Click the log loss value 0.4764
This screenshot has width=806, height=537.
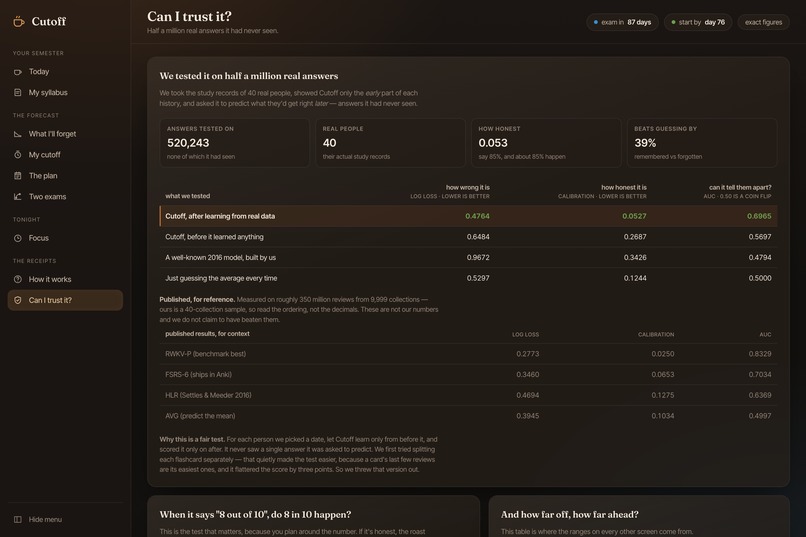[477, 216]
